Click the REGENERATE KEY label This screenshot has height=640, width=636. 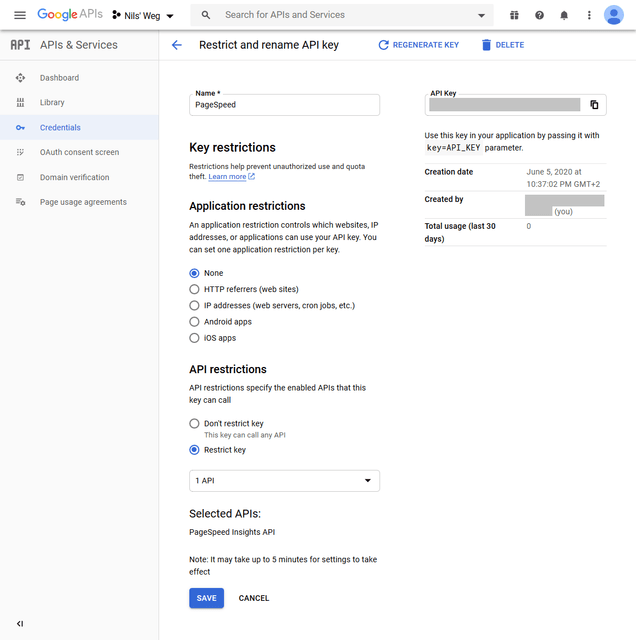tap(426, 45)
